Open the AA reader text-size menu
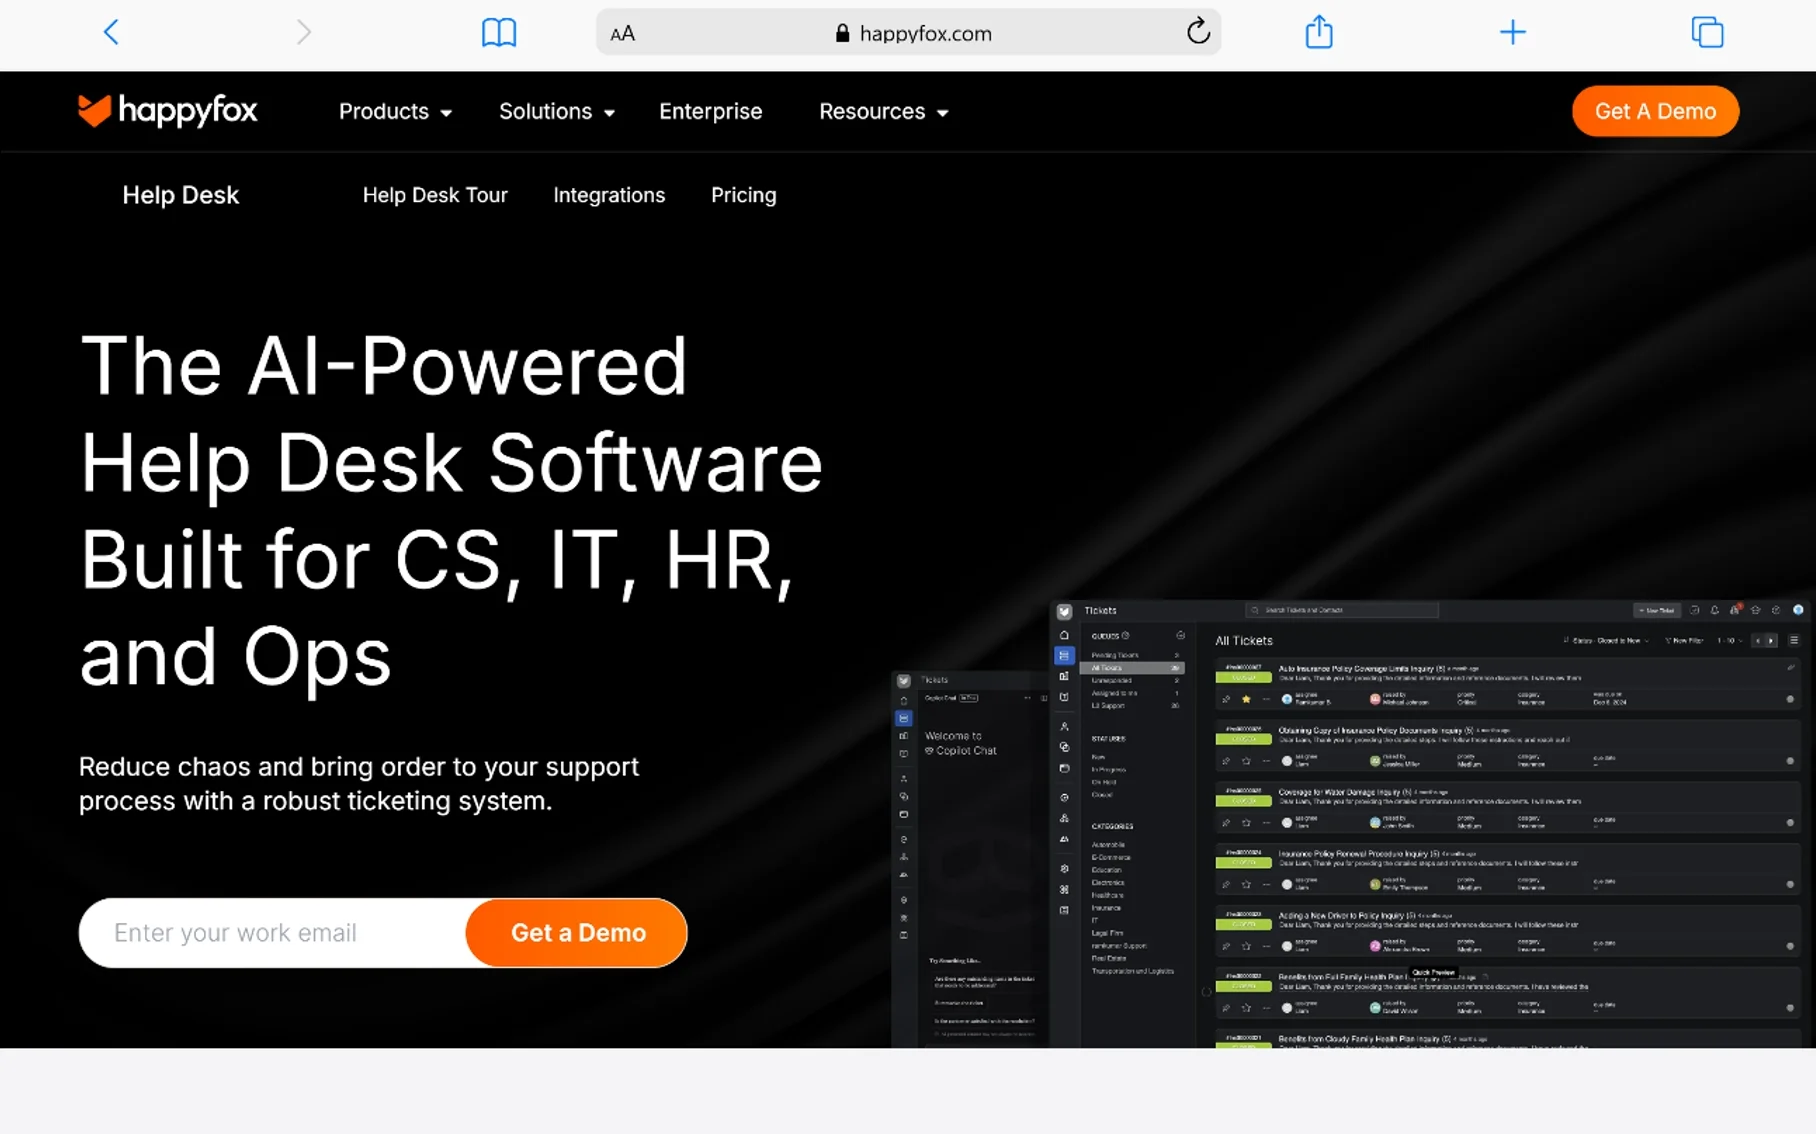The height and width of the screenshot is (1134, 1816). click(622, 33)
